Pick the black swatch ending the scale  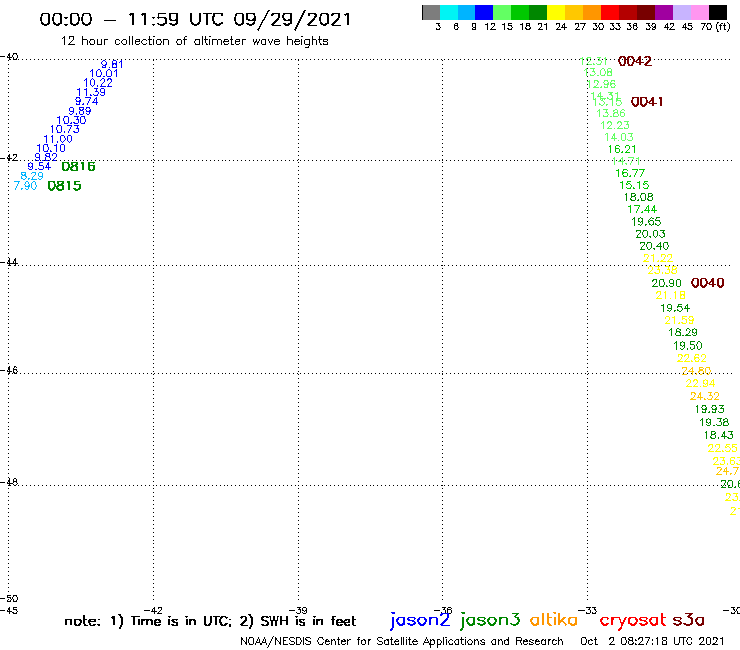718,12
